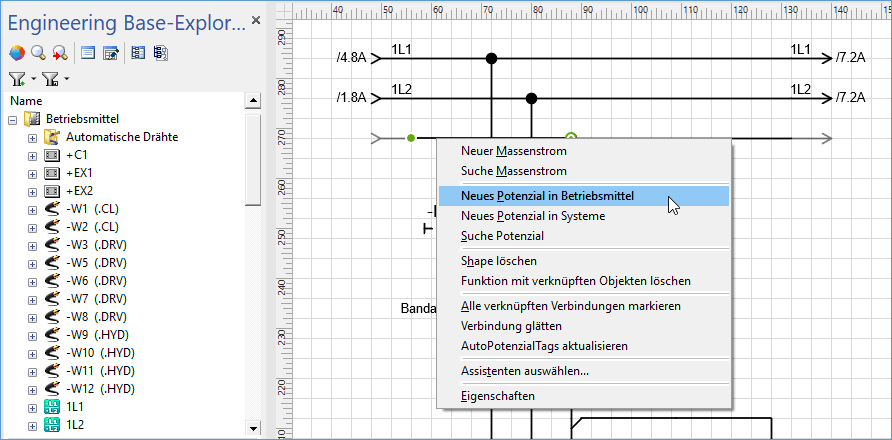Select Neues Potenzial in Betriebsmittel
Screen dimensions: 892x440
coord(547,196)
